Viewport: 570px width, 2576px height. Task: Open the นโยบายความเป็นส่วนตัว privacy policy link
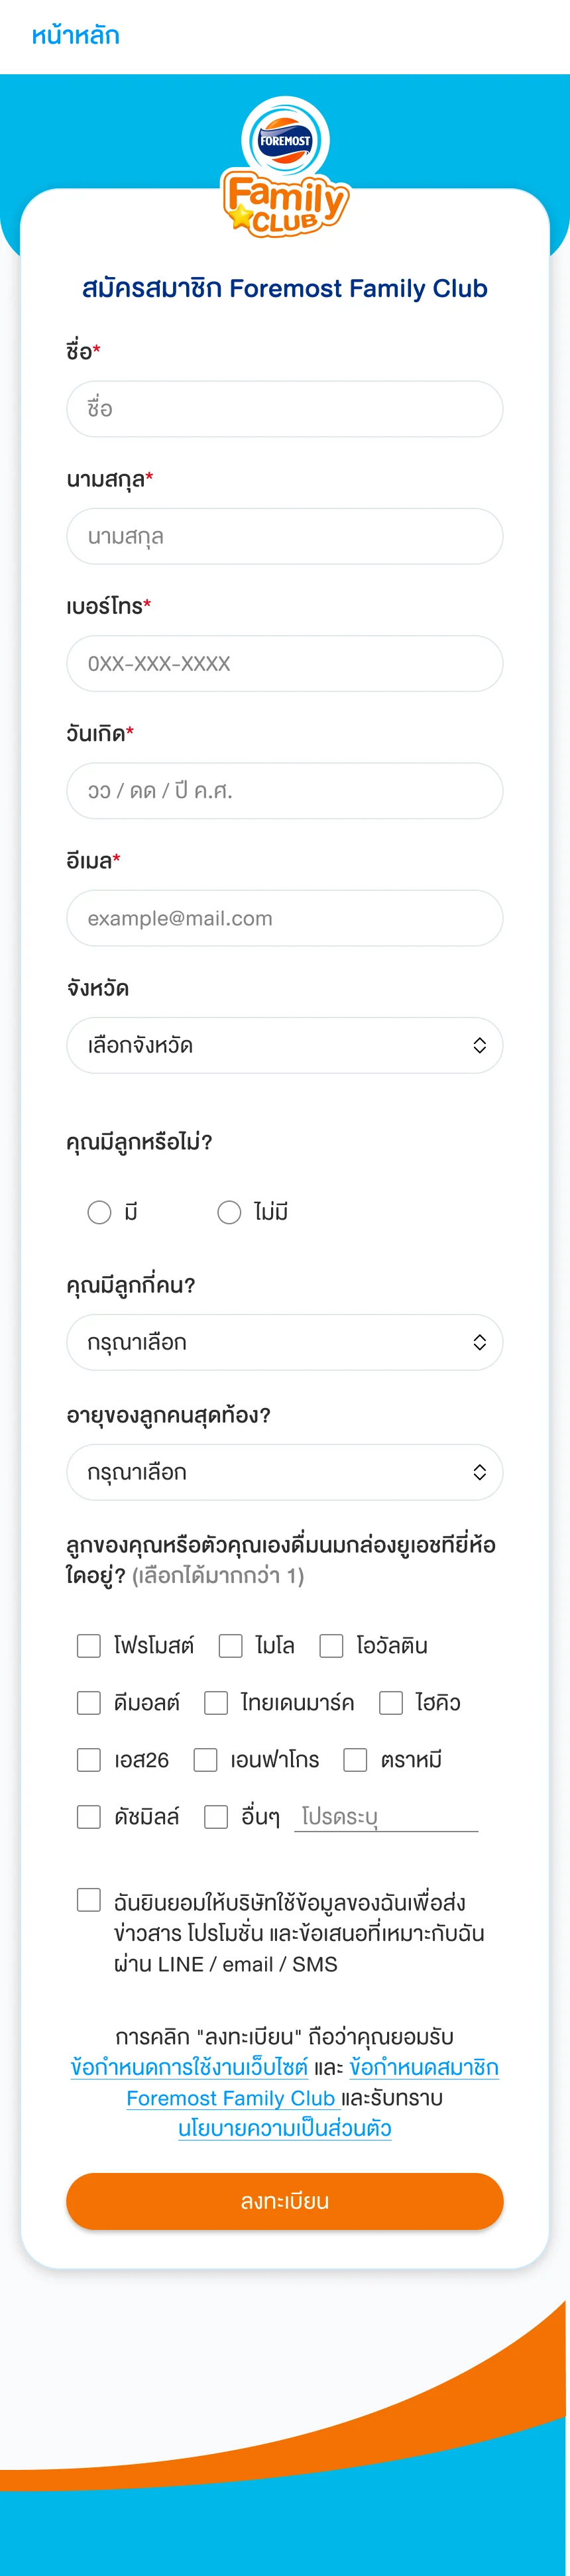point(285,2129)
